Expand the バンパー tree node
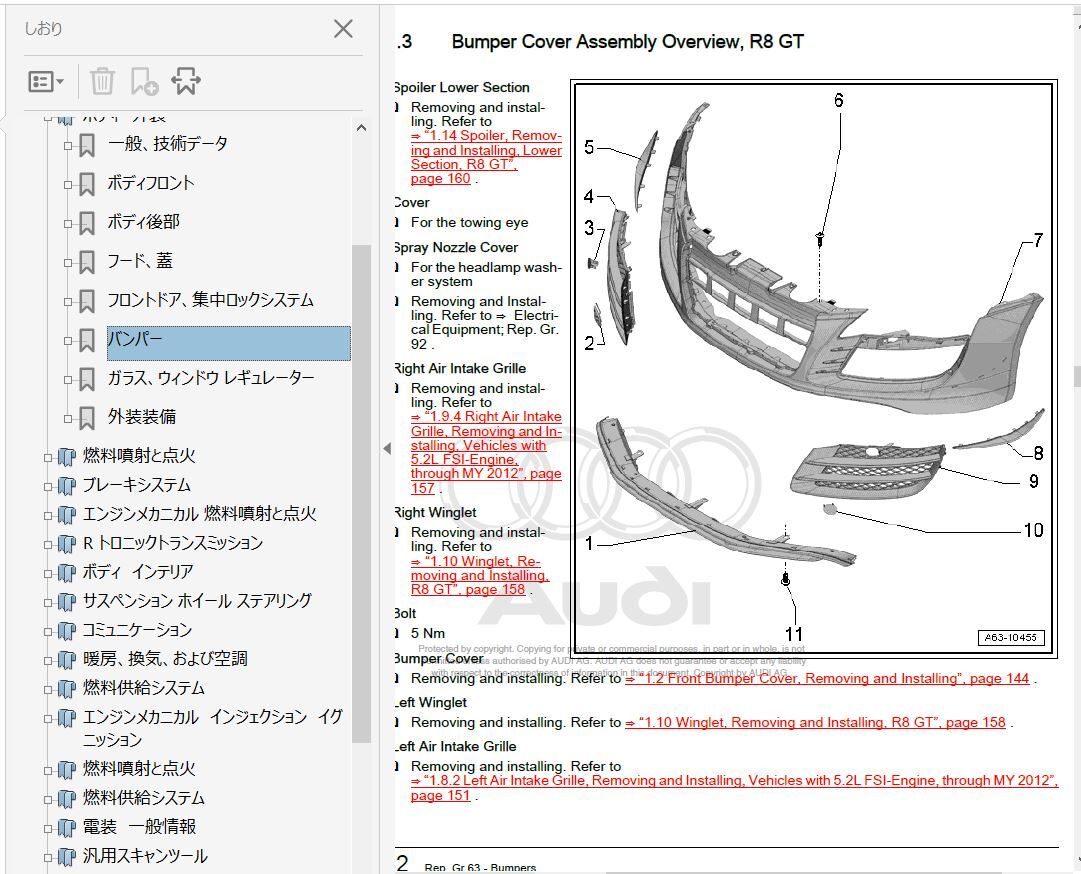1081x874 pixels. pyautogui.click(x=68, y=341)
